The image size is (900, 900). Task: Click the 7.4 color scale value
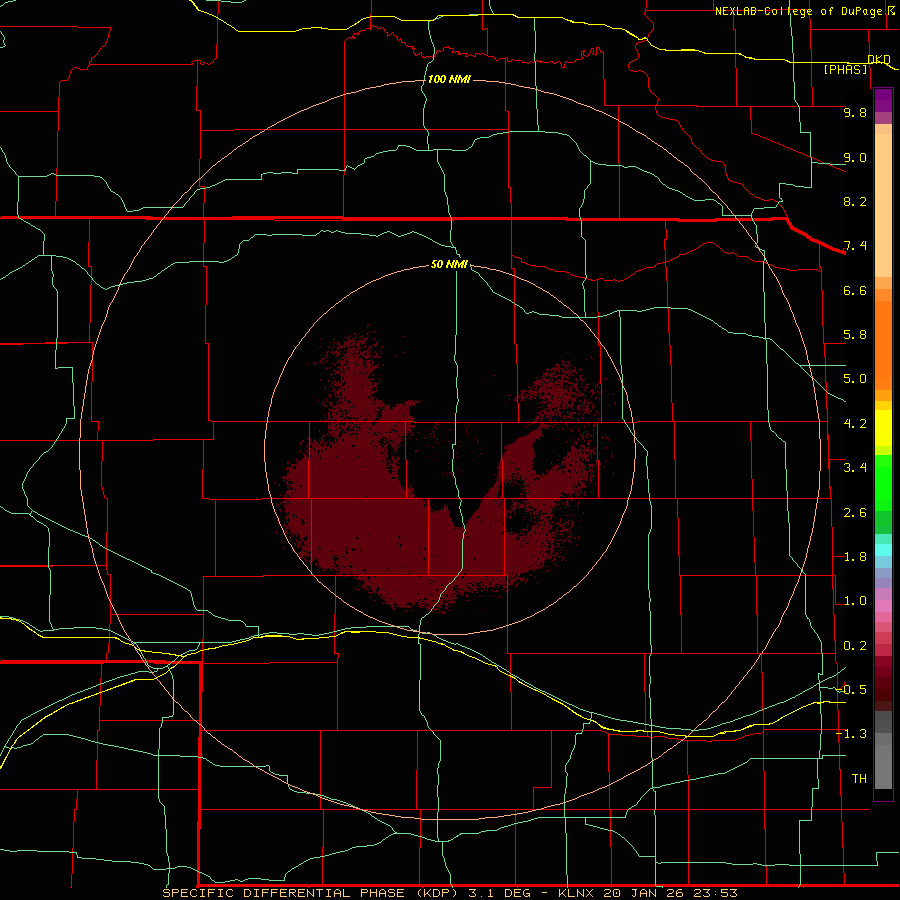[x=855, y=246]
